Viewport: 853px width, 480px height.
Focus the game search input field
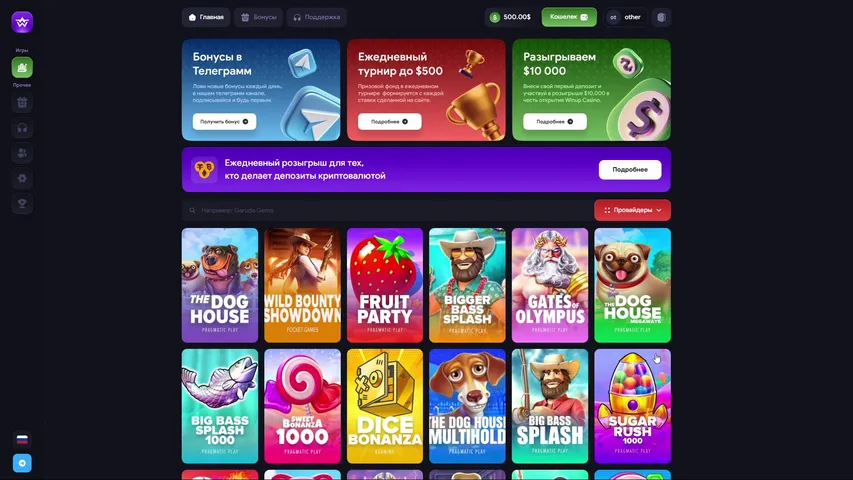(x=386, y=210)
